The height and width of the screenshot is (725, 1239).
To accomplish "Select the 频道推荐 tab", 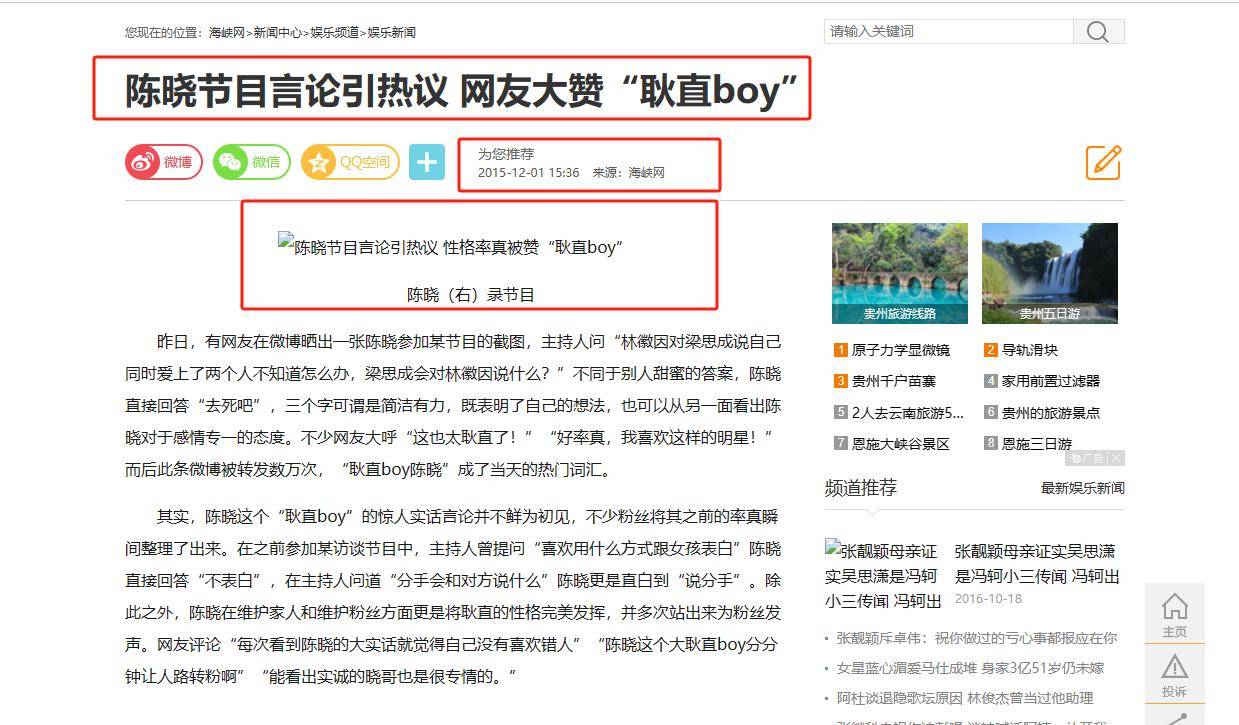I will pyautogui.click(x=861, y=488).
